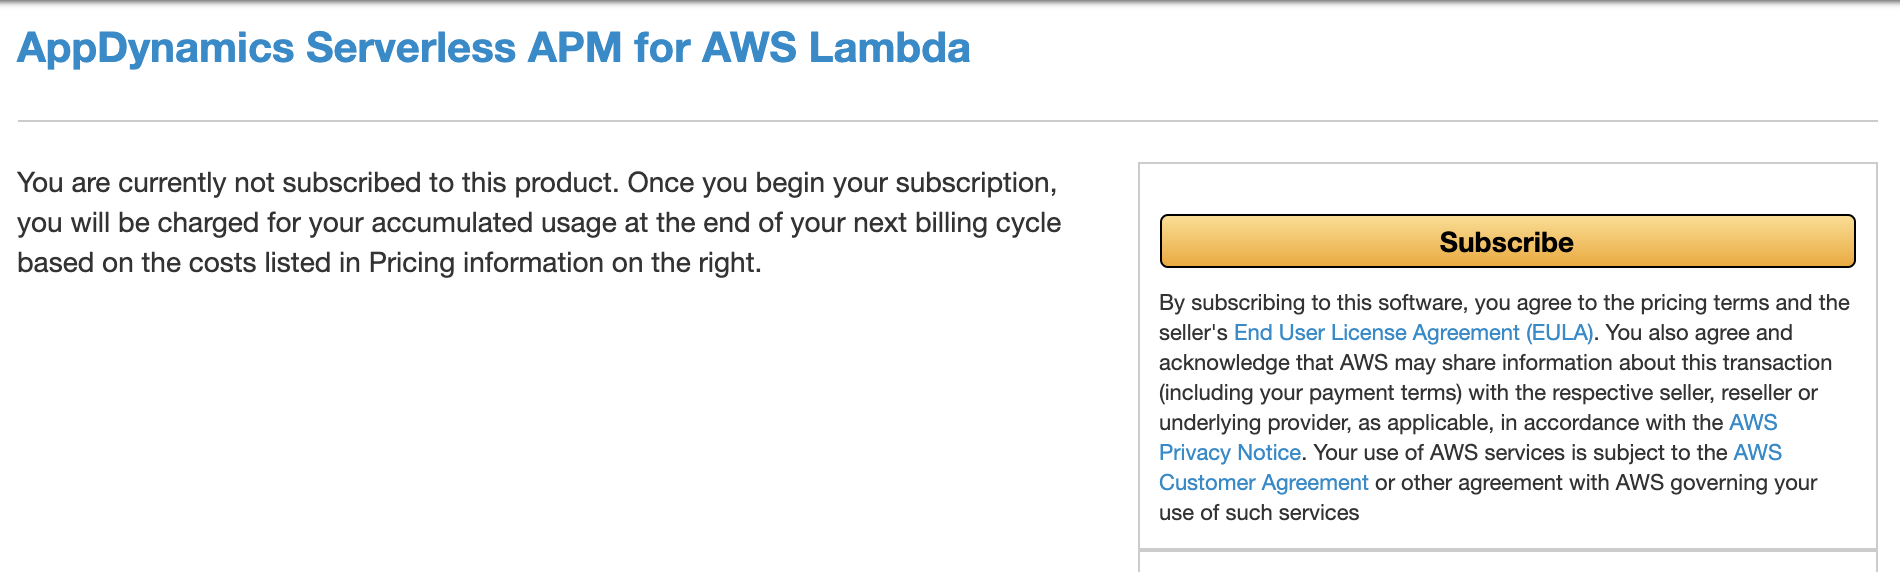The height and width of the screenshot is (572, 1900).
Task: Click the "use of such services" closing line
Action: 1259,513
